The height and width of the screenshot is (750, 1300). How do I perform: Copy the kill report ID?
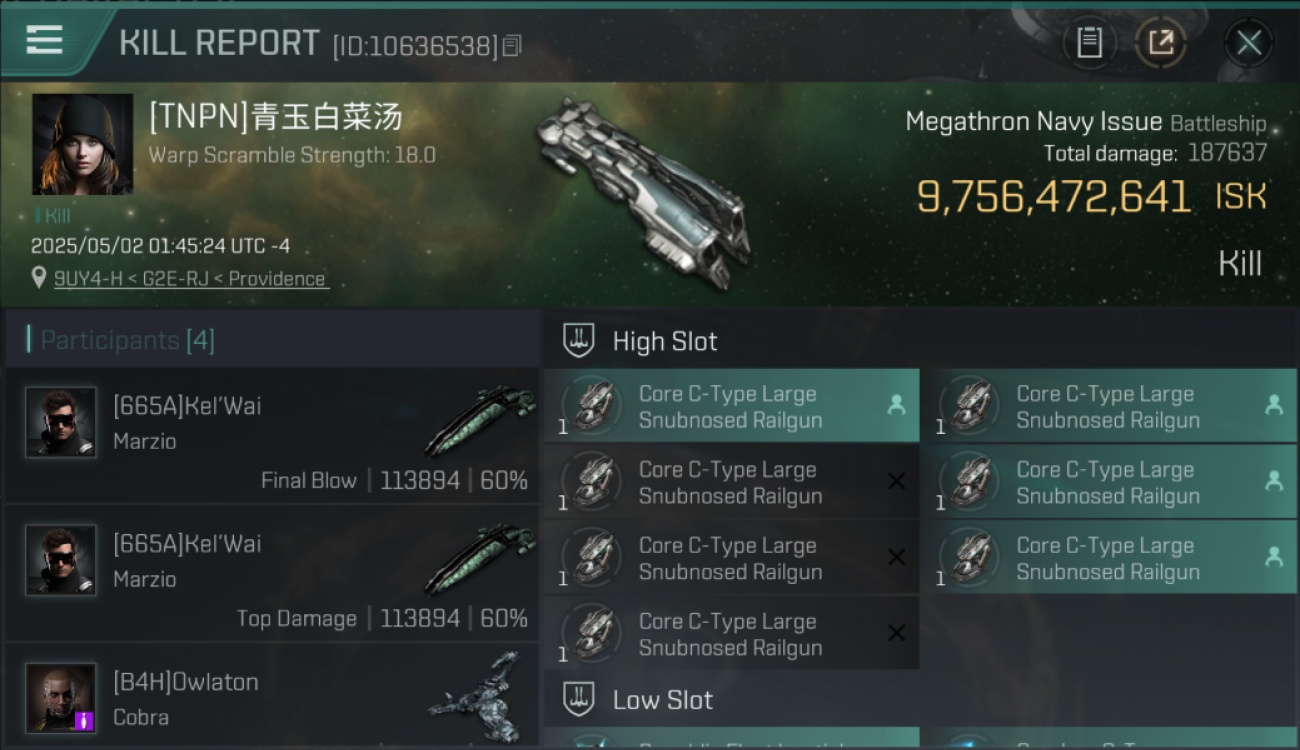(x=512, y=46)
